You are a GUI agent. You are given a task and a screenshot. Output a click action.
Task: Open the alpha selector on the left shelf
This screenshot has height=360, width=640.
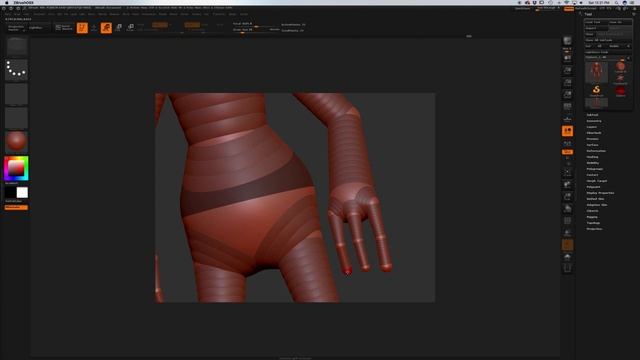[x=16, y=94]
